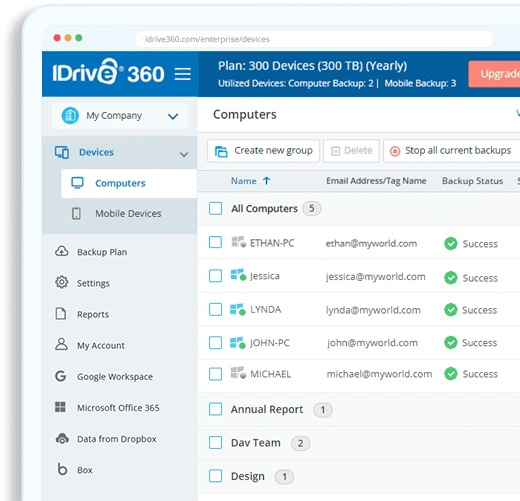Click the browser address bar
520x501 pixels.
314,39
